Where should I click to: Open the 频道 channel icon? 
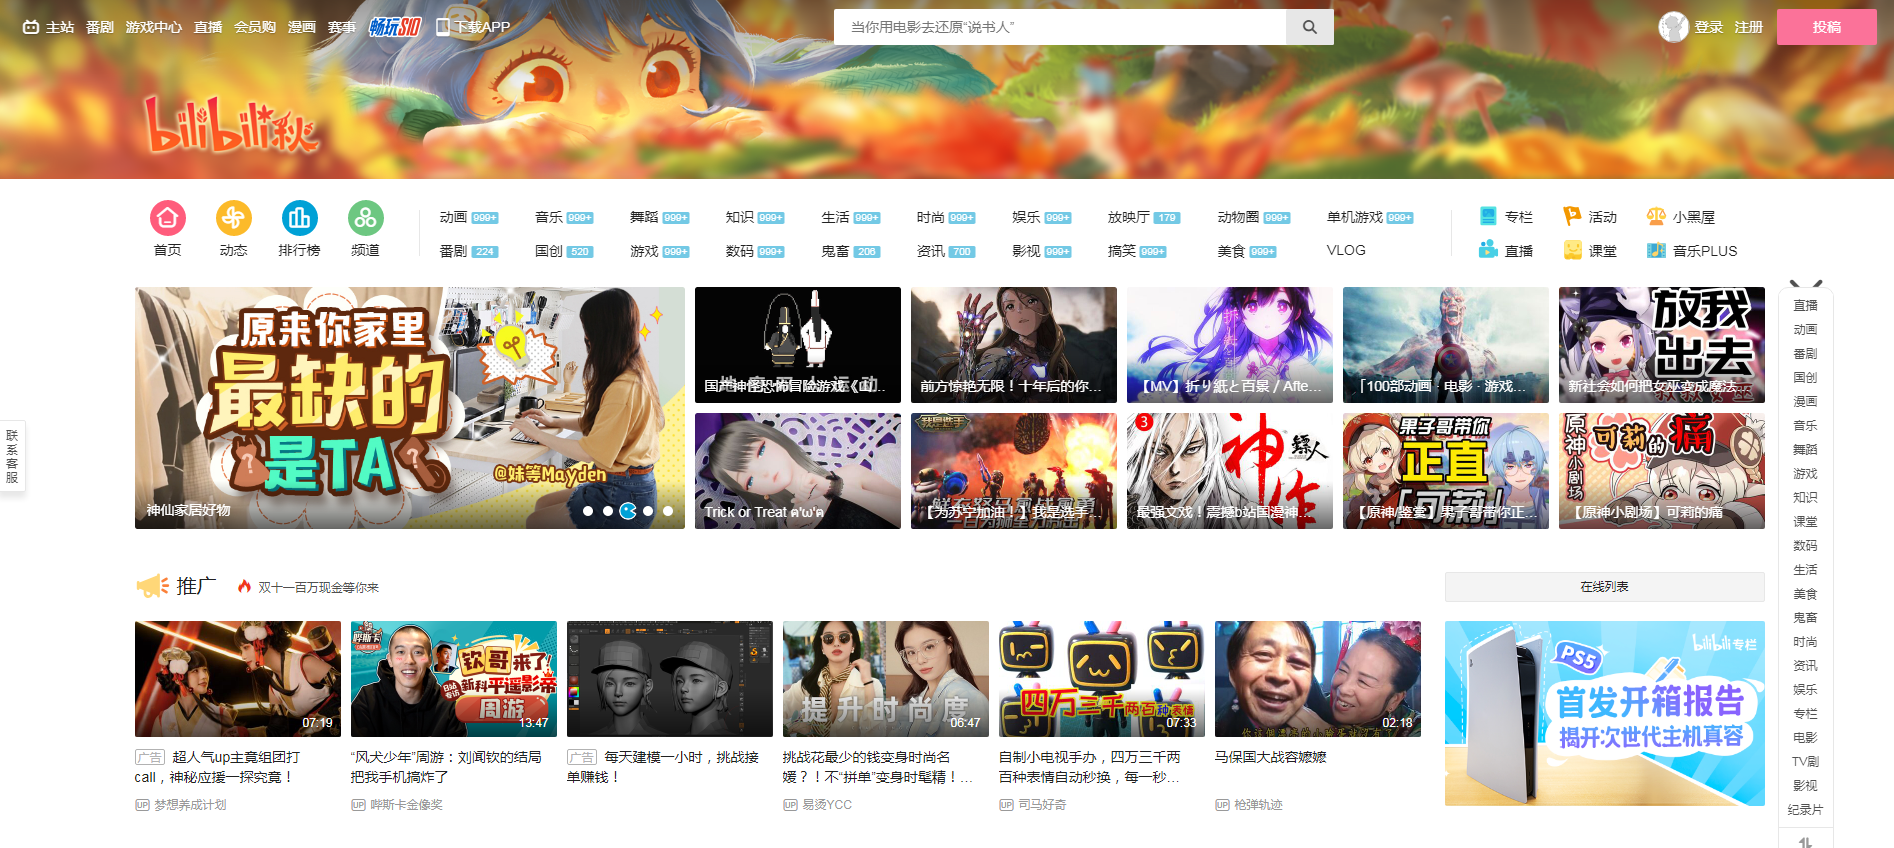[x=365, y=218]
